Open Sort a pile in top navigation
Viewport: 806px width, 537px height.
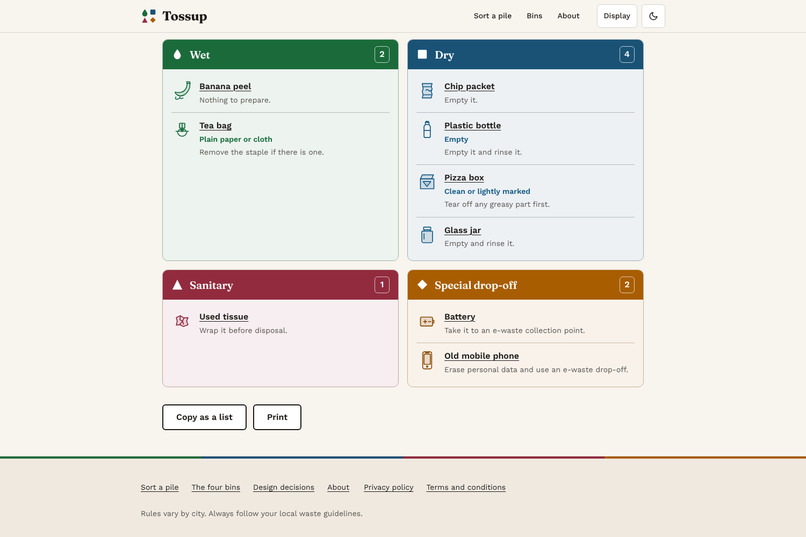(492, 16)
